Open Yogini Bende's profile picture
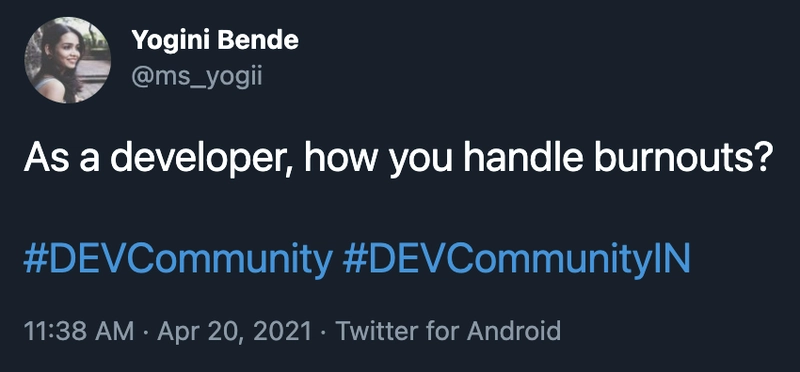800x372 pixels. point(67,60)
